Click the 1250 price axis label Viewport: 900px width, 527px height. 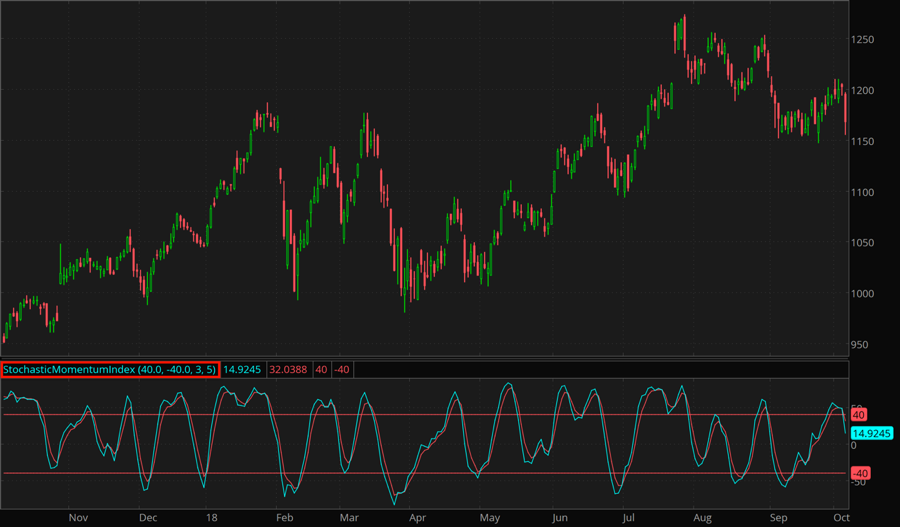(x=866, y=40)
